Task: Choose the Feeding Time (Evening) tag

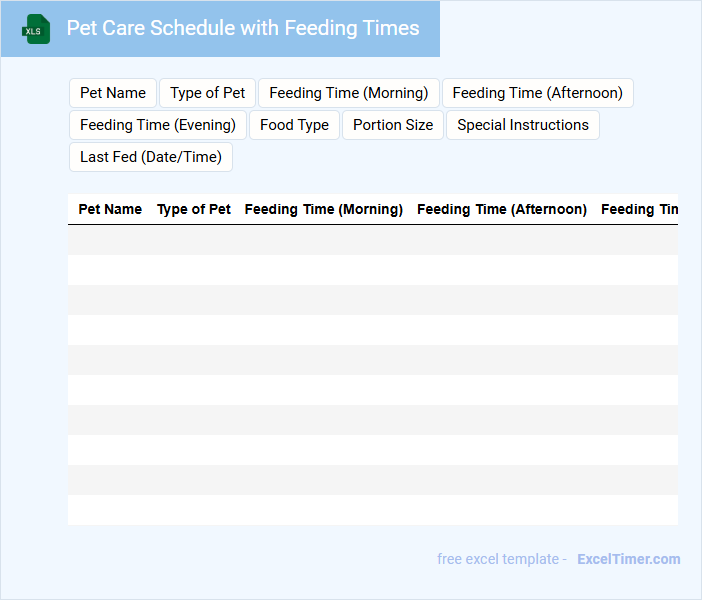Action: 158,125
